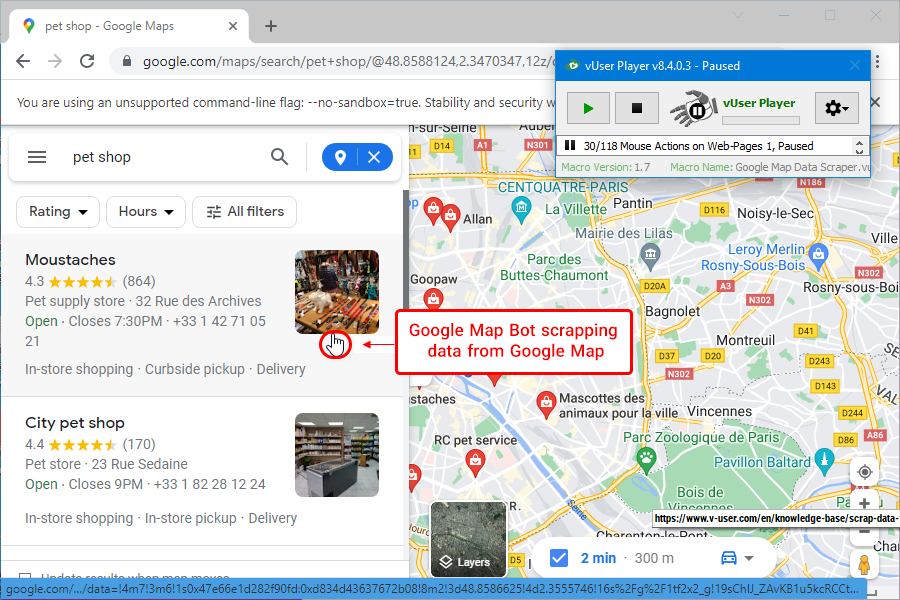Screen dimensions: 900x600
Task: Click the Chrome back arrow
Action: click(23, 61)
